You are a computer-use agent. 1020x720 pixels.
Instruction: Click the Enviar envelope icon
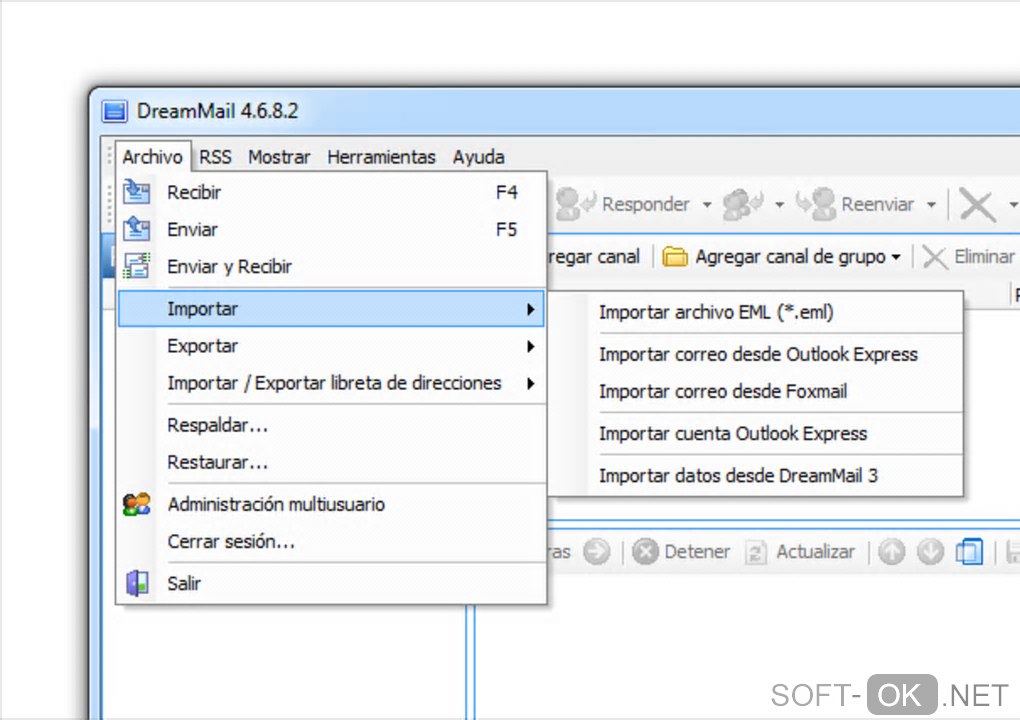pos(137,229)
